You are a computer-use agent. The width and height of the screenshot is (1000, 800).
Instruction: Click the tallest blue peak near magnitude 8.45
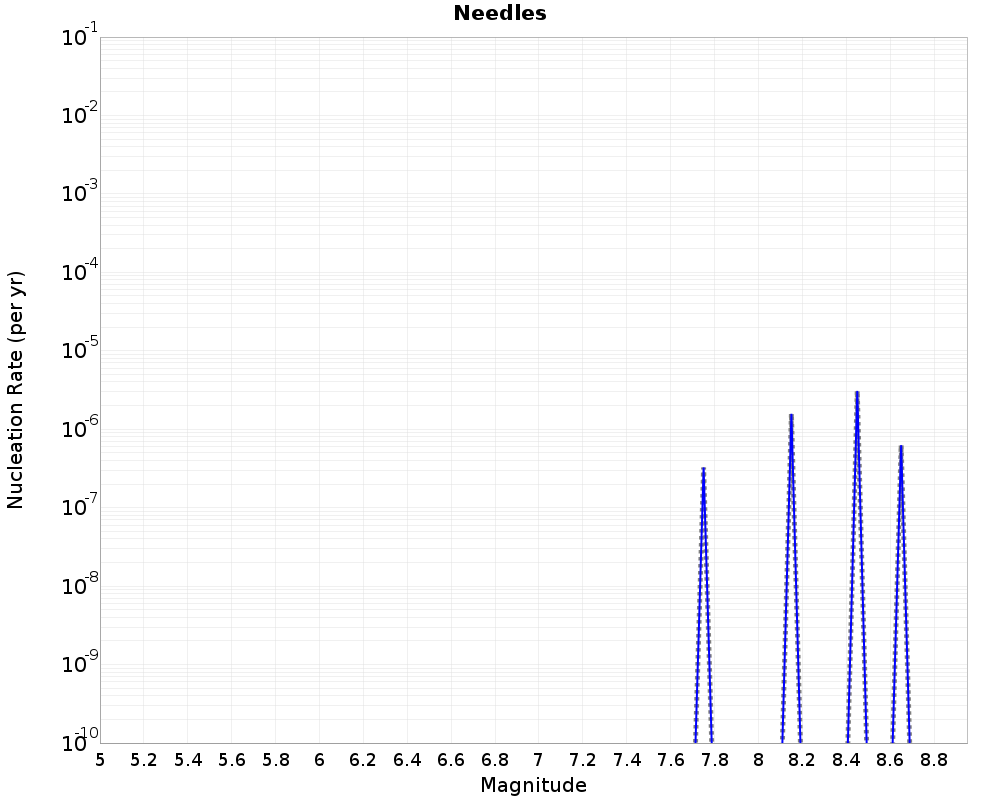point(857,567)
